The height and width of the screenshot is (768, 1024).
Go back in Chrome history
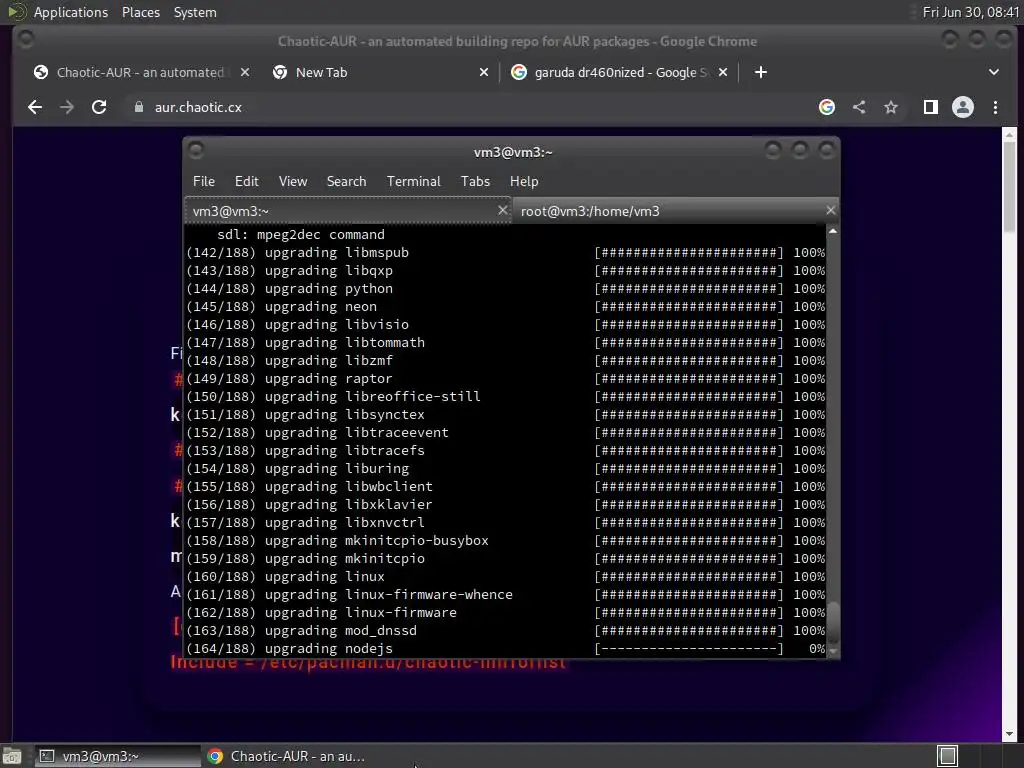tap(35, 107)
